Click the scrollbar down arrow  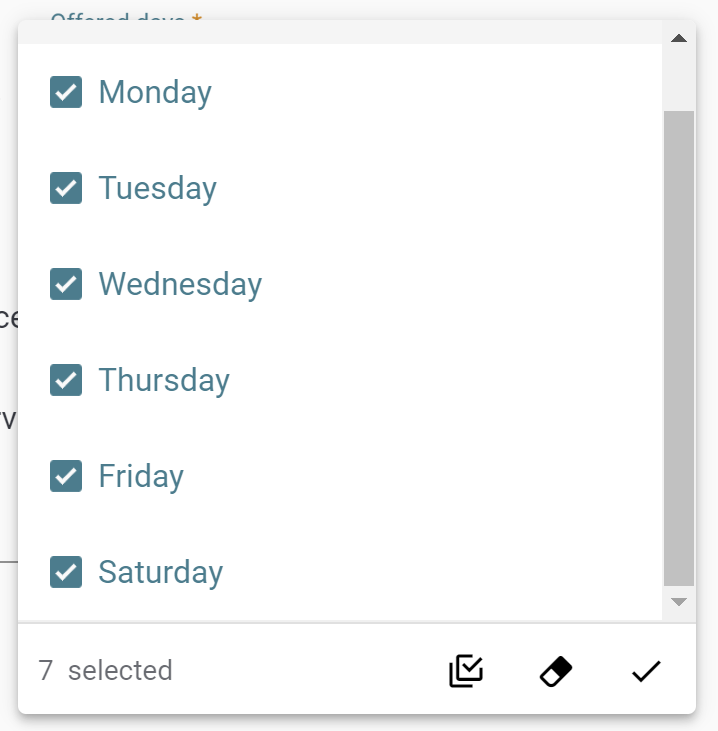679,602
